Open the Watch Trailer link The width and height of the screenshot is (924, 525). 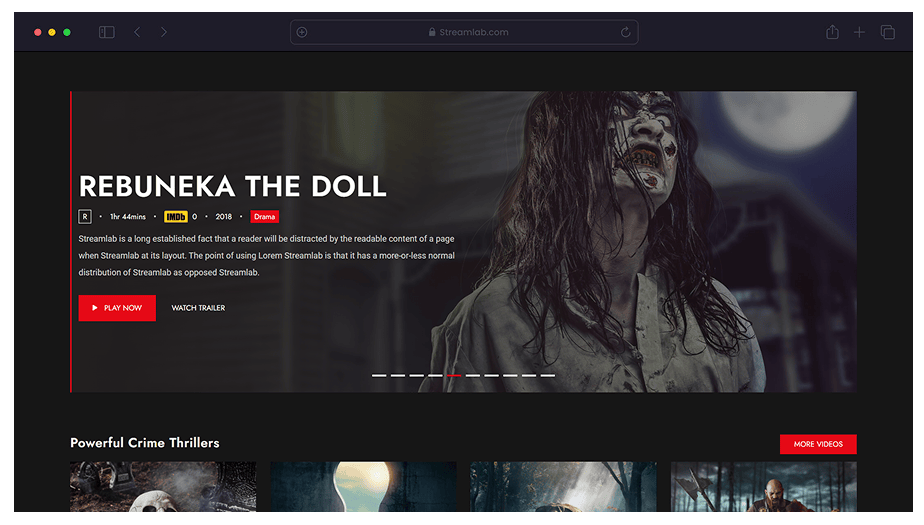[x=198, y=308]
